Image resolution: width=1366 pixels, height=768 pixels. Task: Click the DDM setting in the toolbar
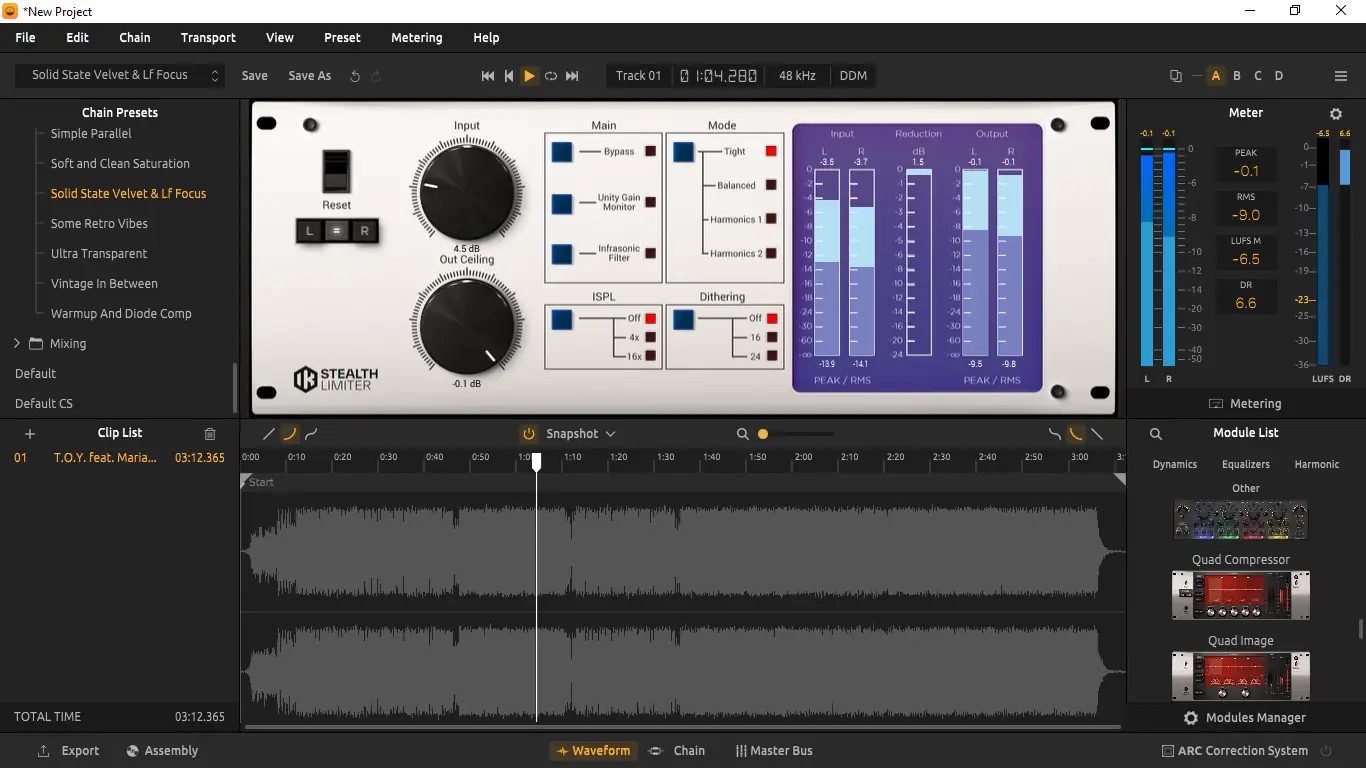pos(853,76)
